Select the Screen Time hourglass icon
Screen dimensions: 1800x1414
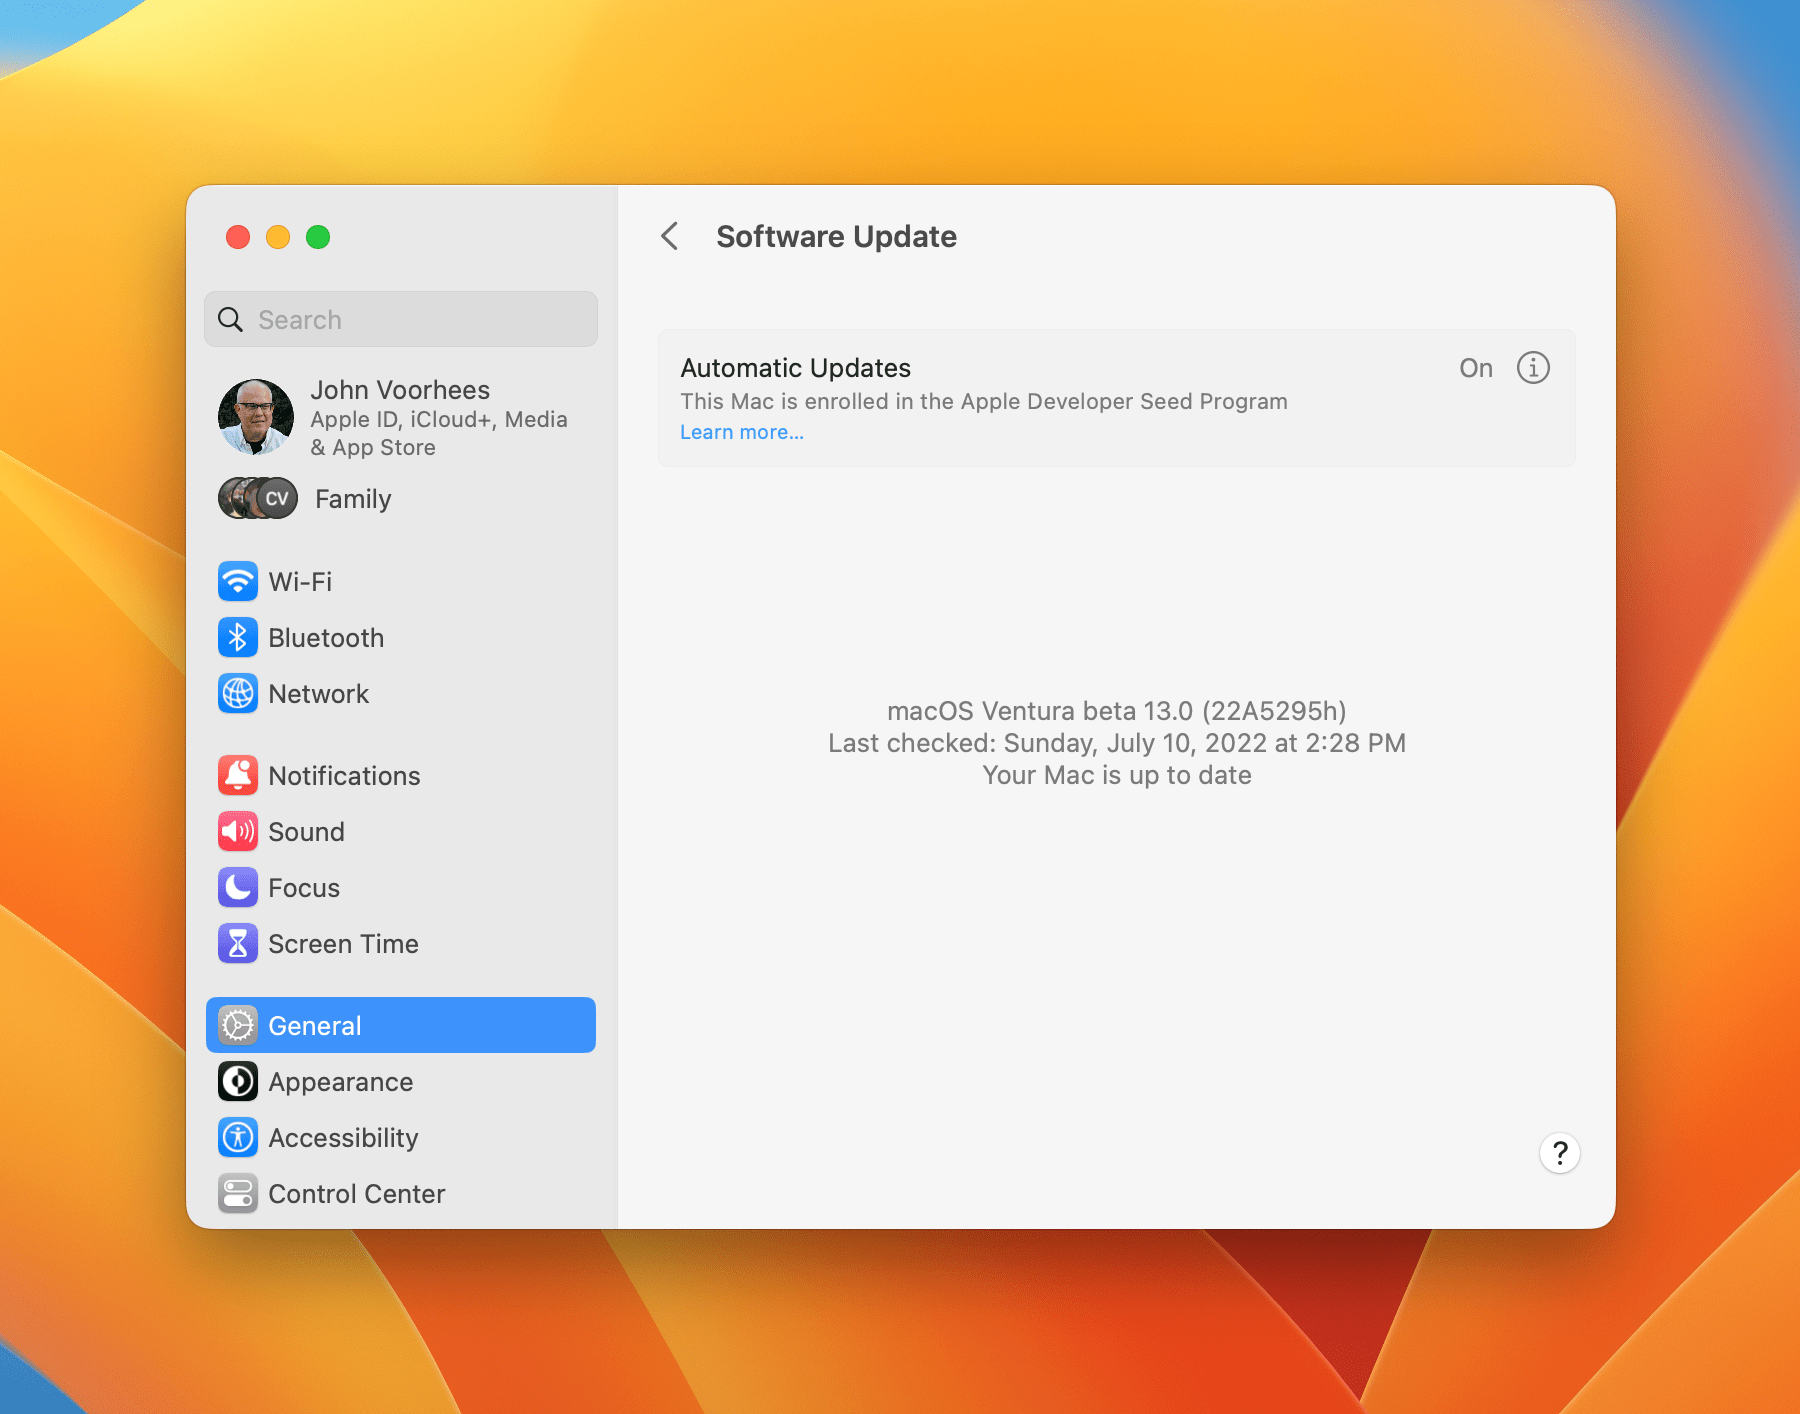pos(238,943)
